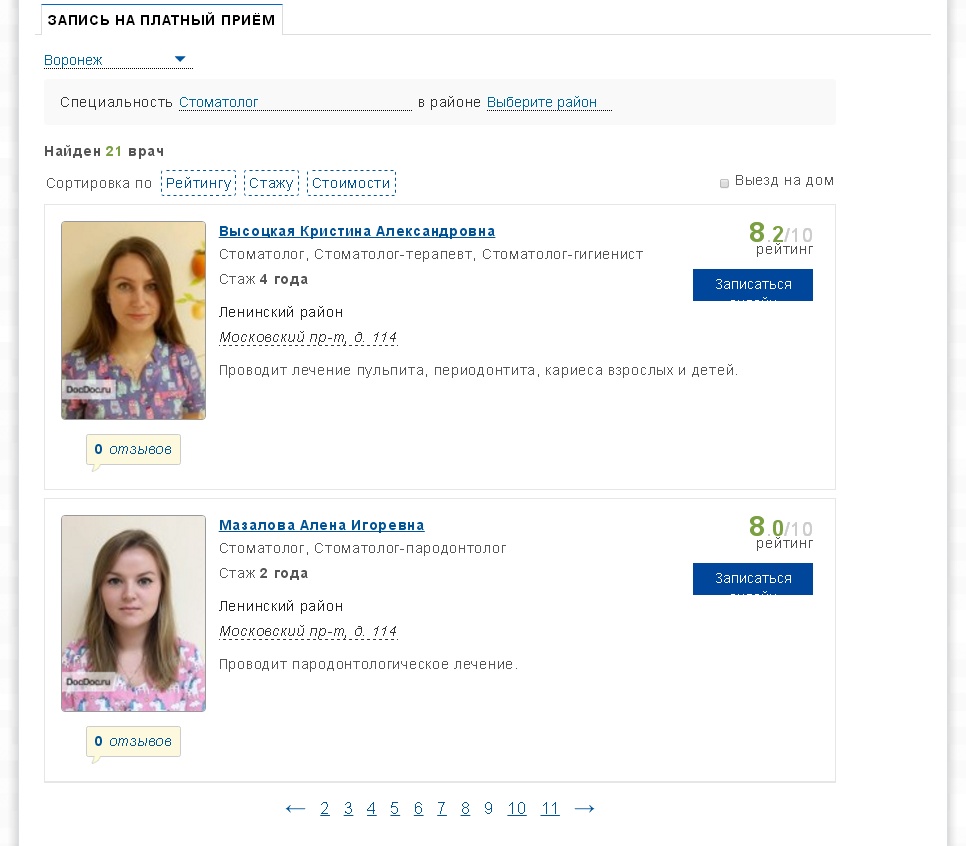Click Стаж 2 года text

(x=263, y=573)
